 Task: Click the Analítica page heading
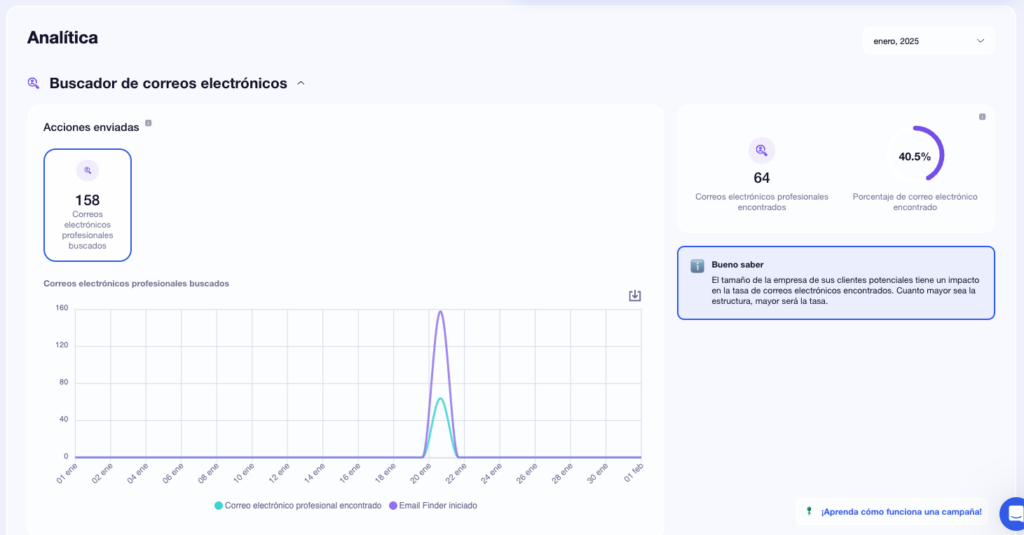click(x=62, y=38)
